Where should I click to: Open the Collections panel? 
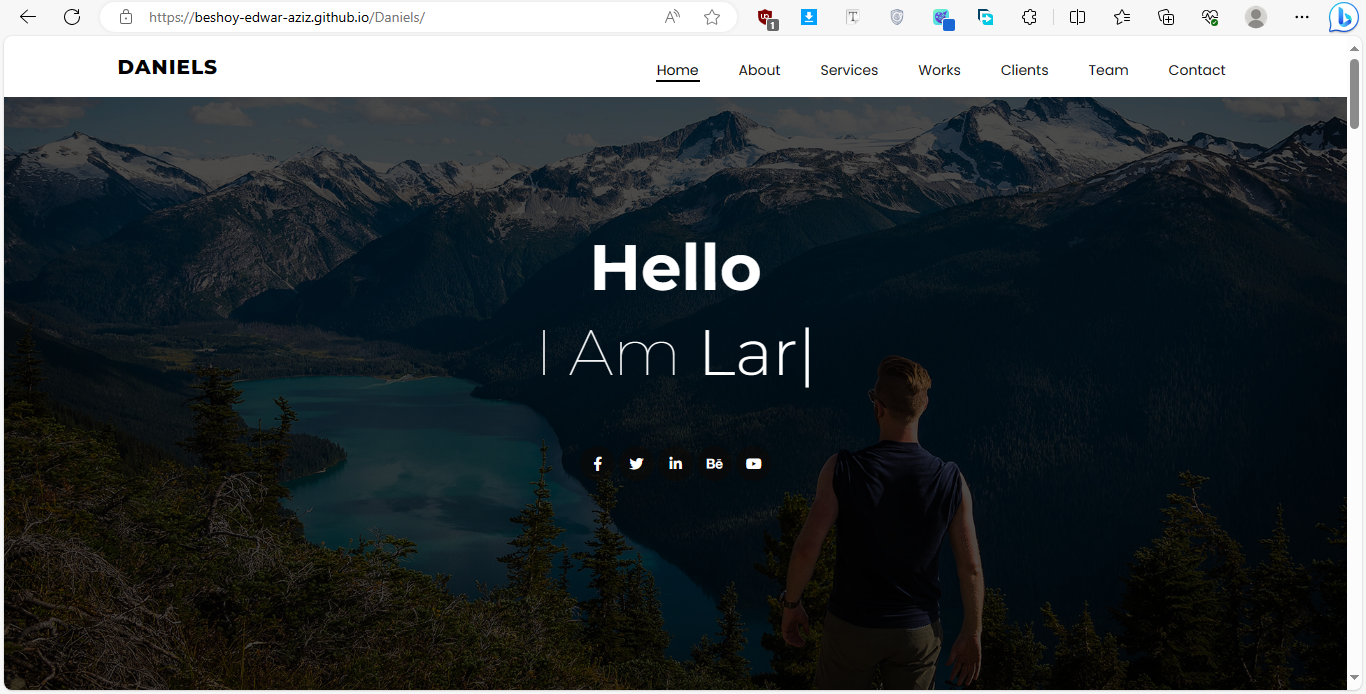click(x=1166, y=17)
